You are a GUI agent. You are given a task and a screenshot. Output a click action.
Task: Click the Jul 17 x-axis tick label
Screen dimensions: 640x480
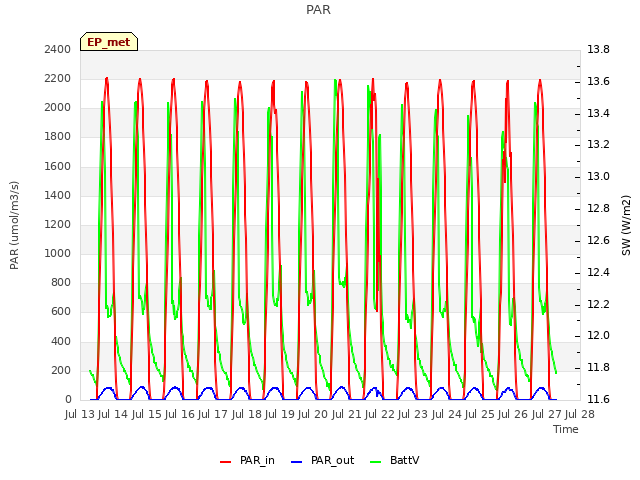pyautogui.click(x=213, y=414)
